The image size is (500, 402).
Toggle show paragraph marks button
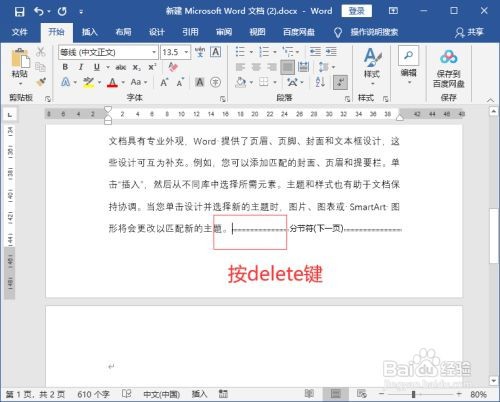click(x=340, y=82)
